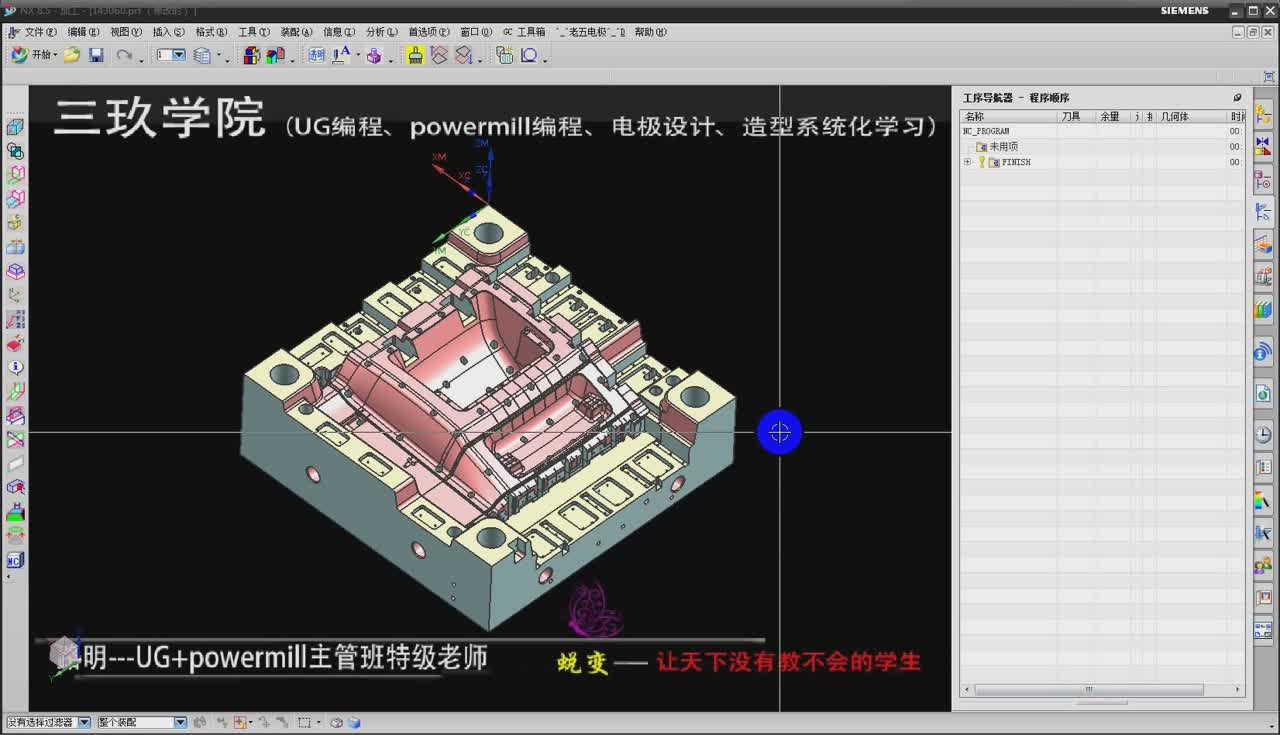Open the 工具 (Tools) menu

click(254, 32)
